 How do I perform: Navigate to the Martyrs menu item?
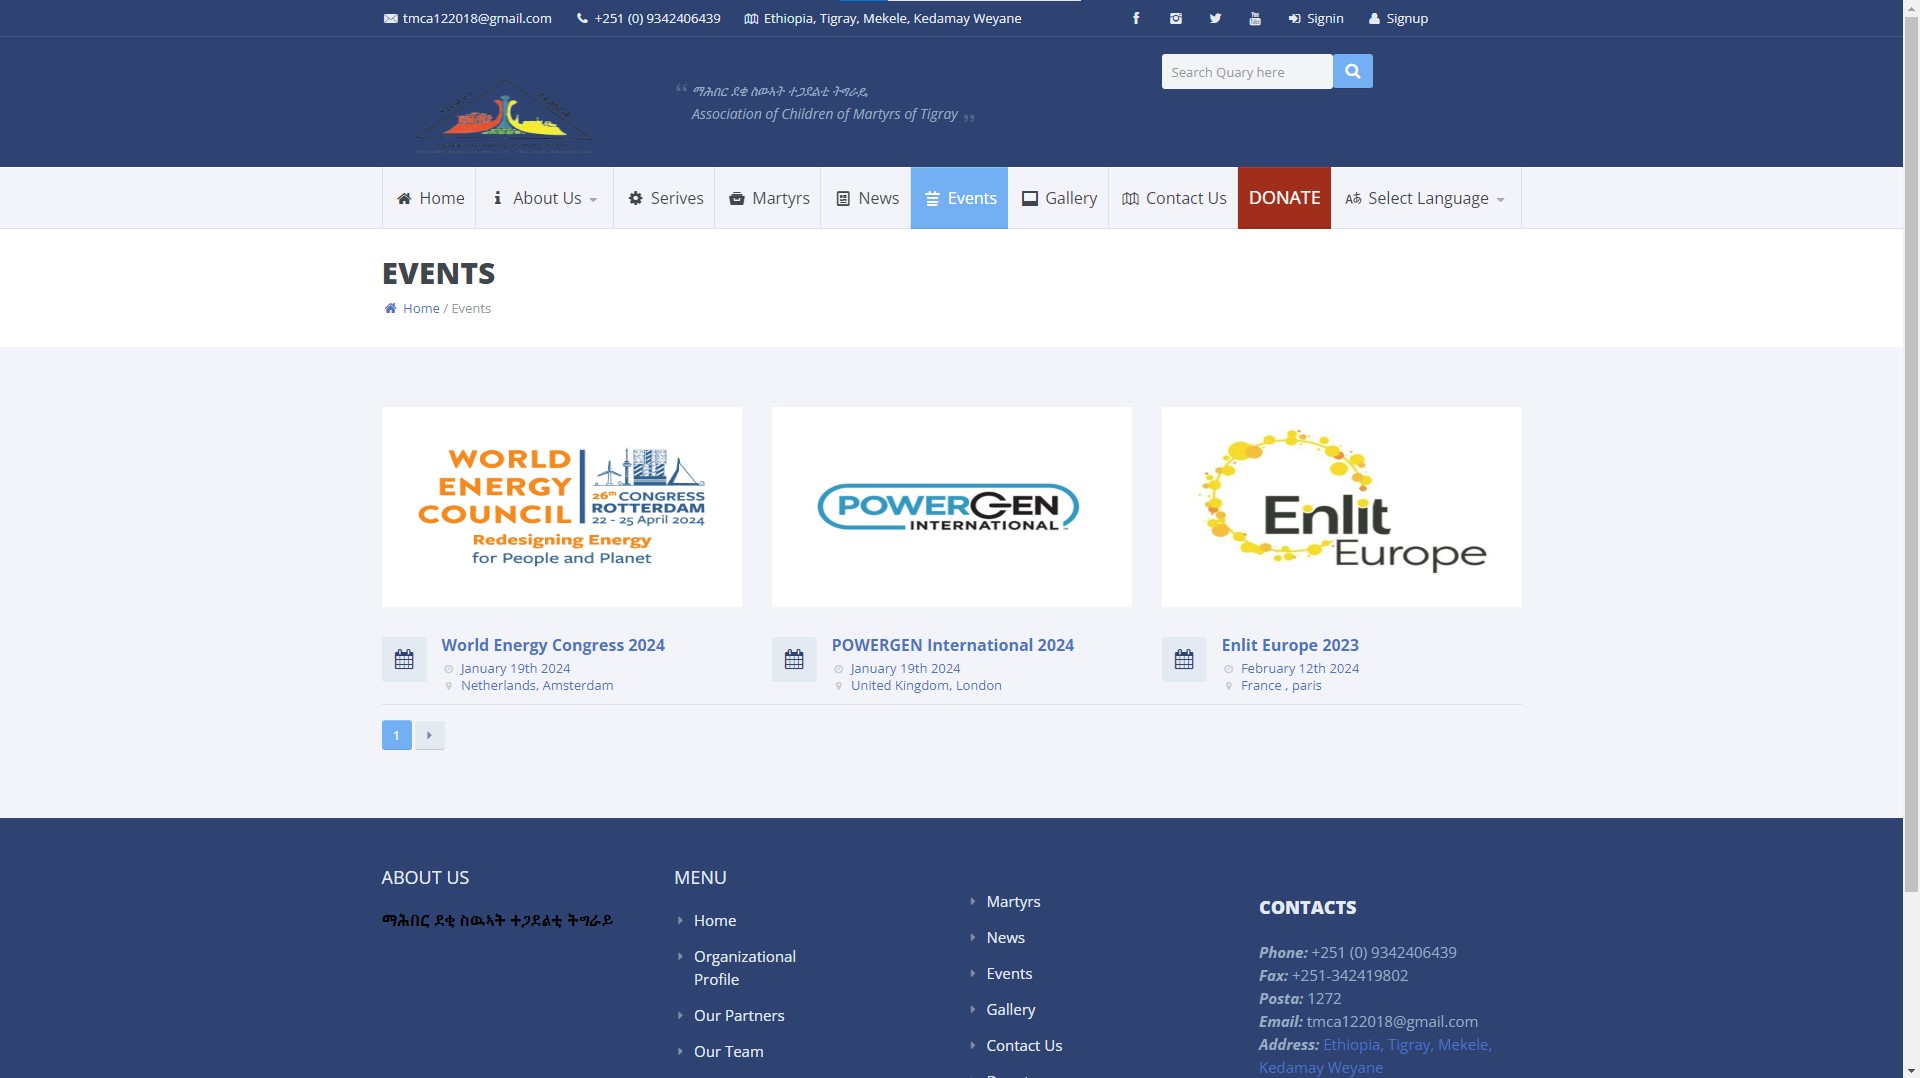click(768, 198)
